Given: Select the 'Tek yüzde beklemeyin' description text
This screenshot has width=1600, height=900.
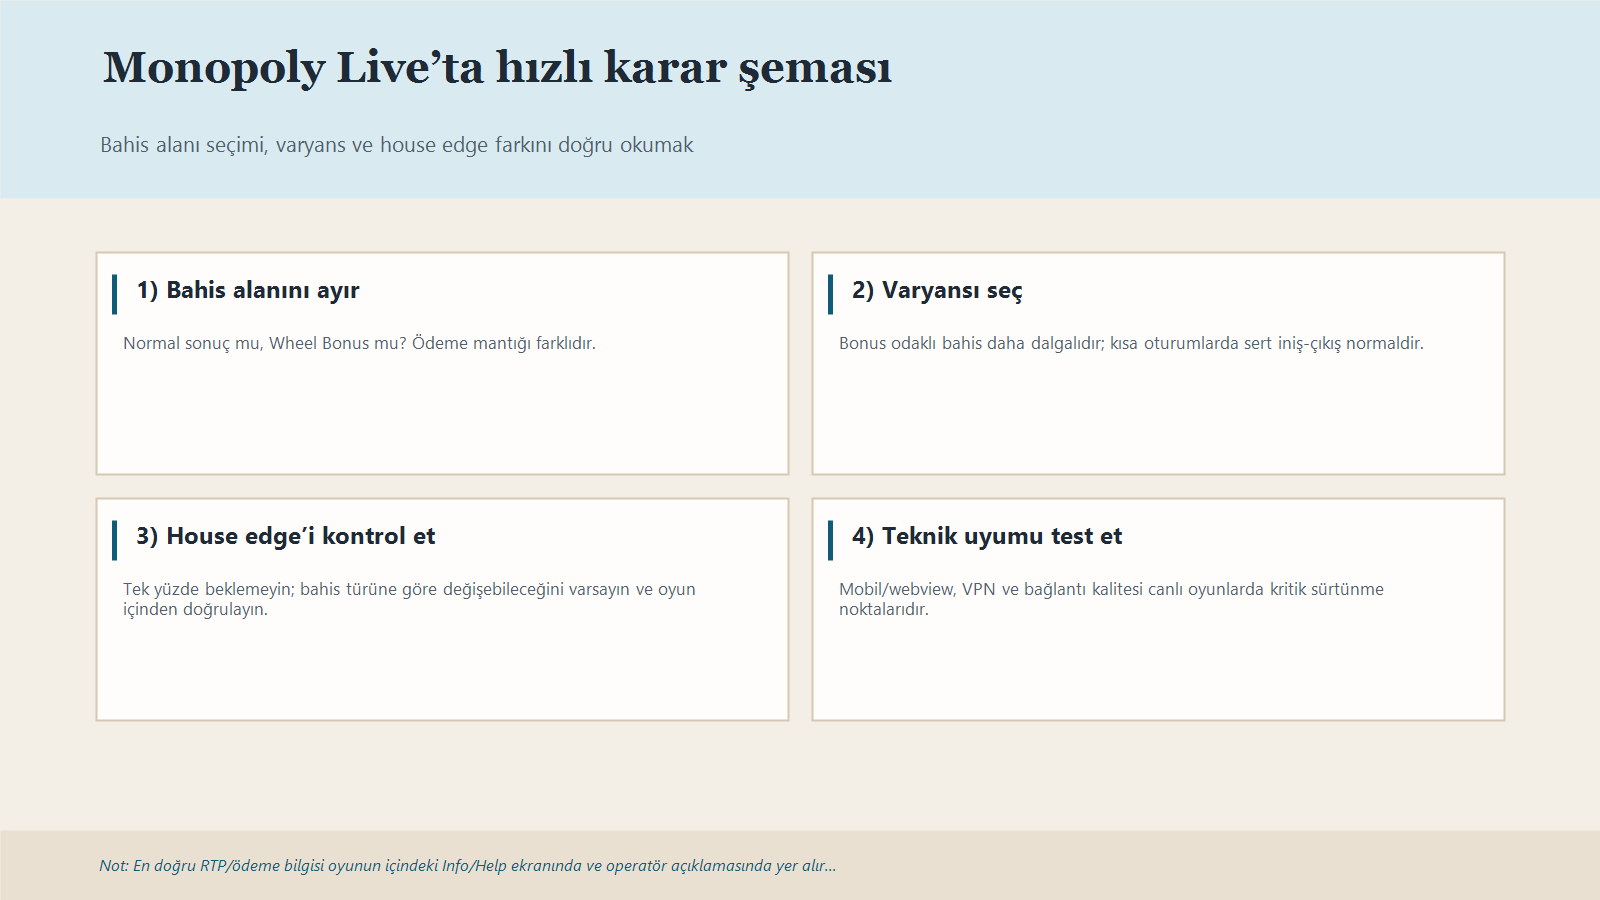Looking at the screenshot, I should pos(409,598).
